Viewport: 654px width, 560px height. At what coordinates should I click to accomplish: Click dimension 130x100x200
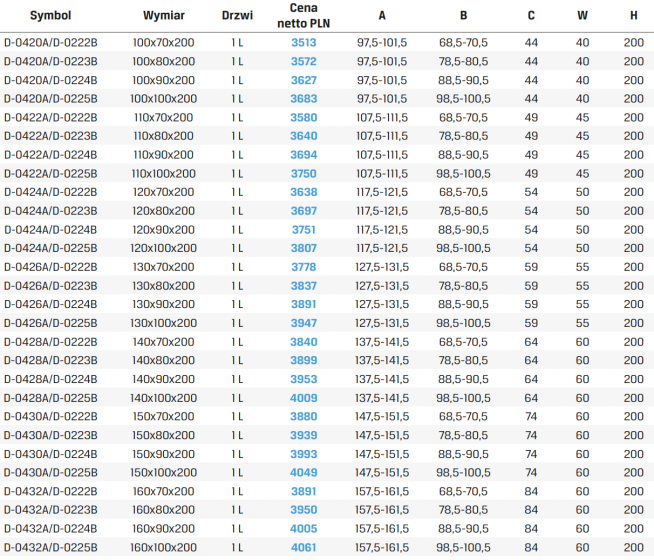coord(164,323)
